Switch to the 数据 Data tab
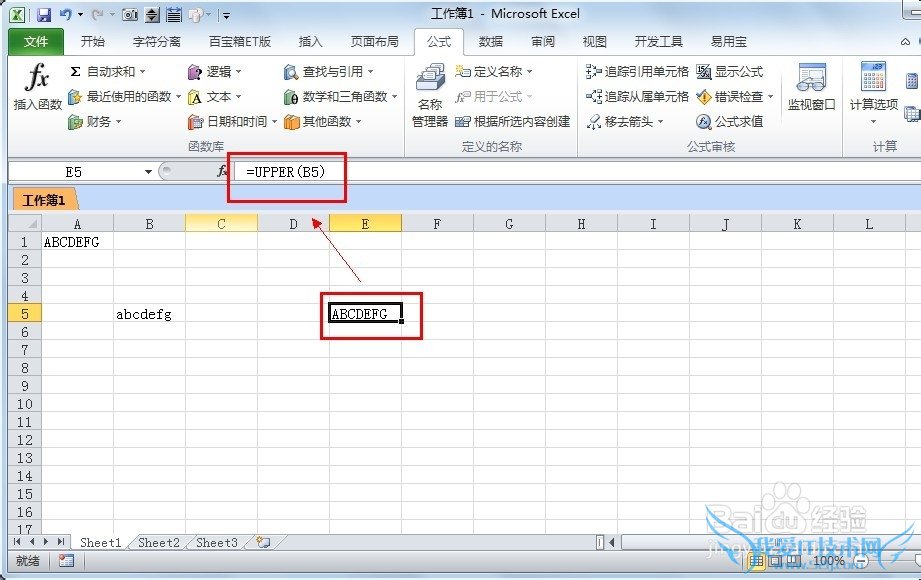 490,42
